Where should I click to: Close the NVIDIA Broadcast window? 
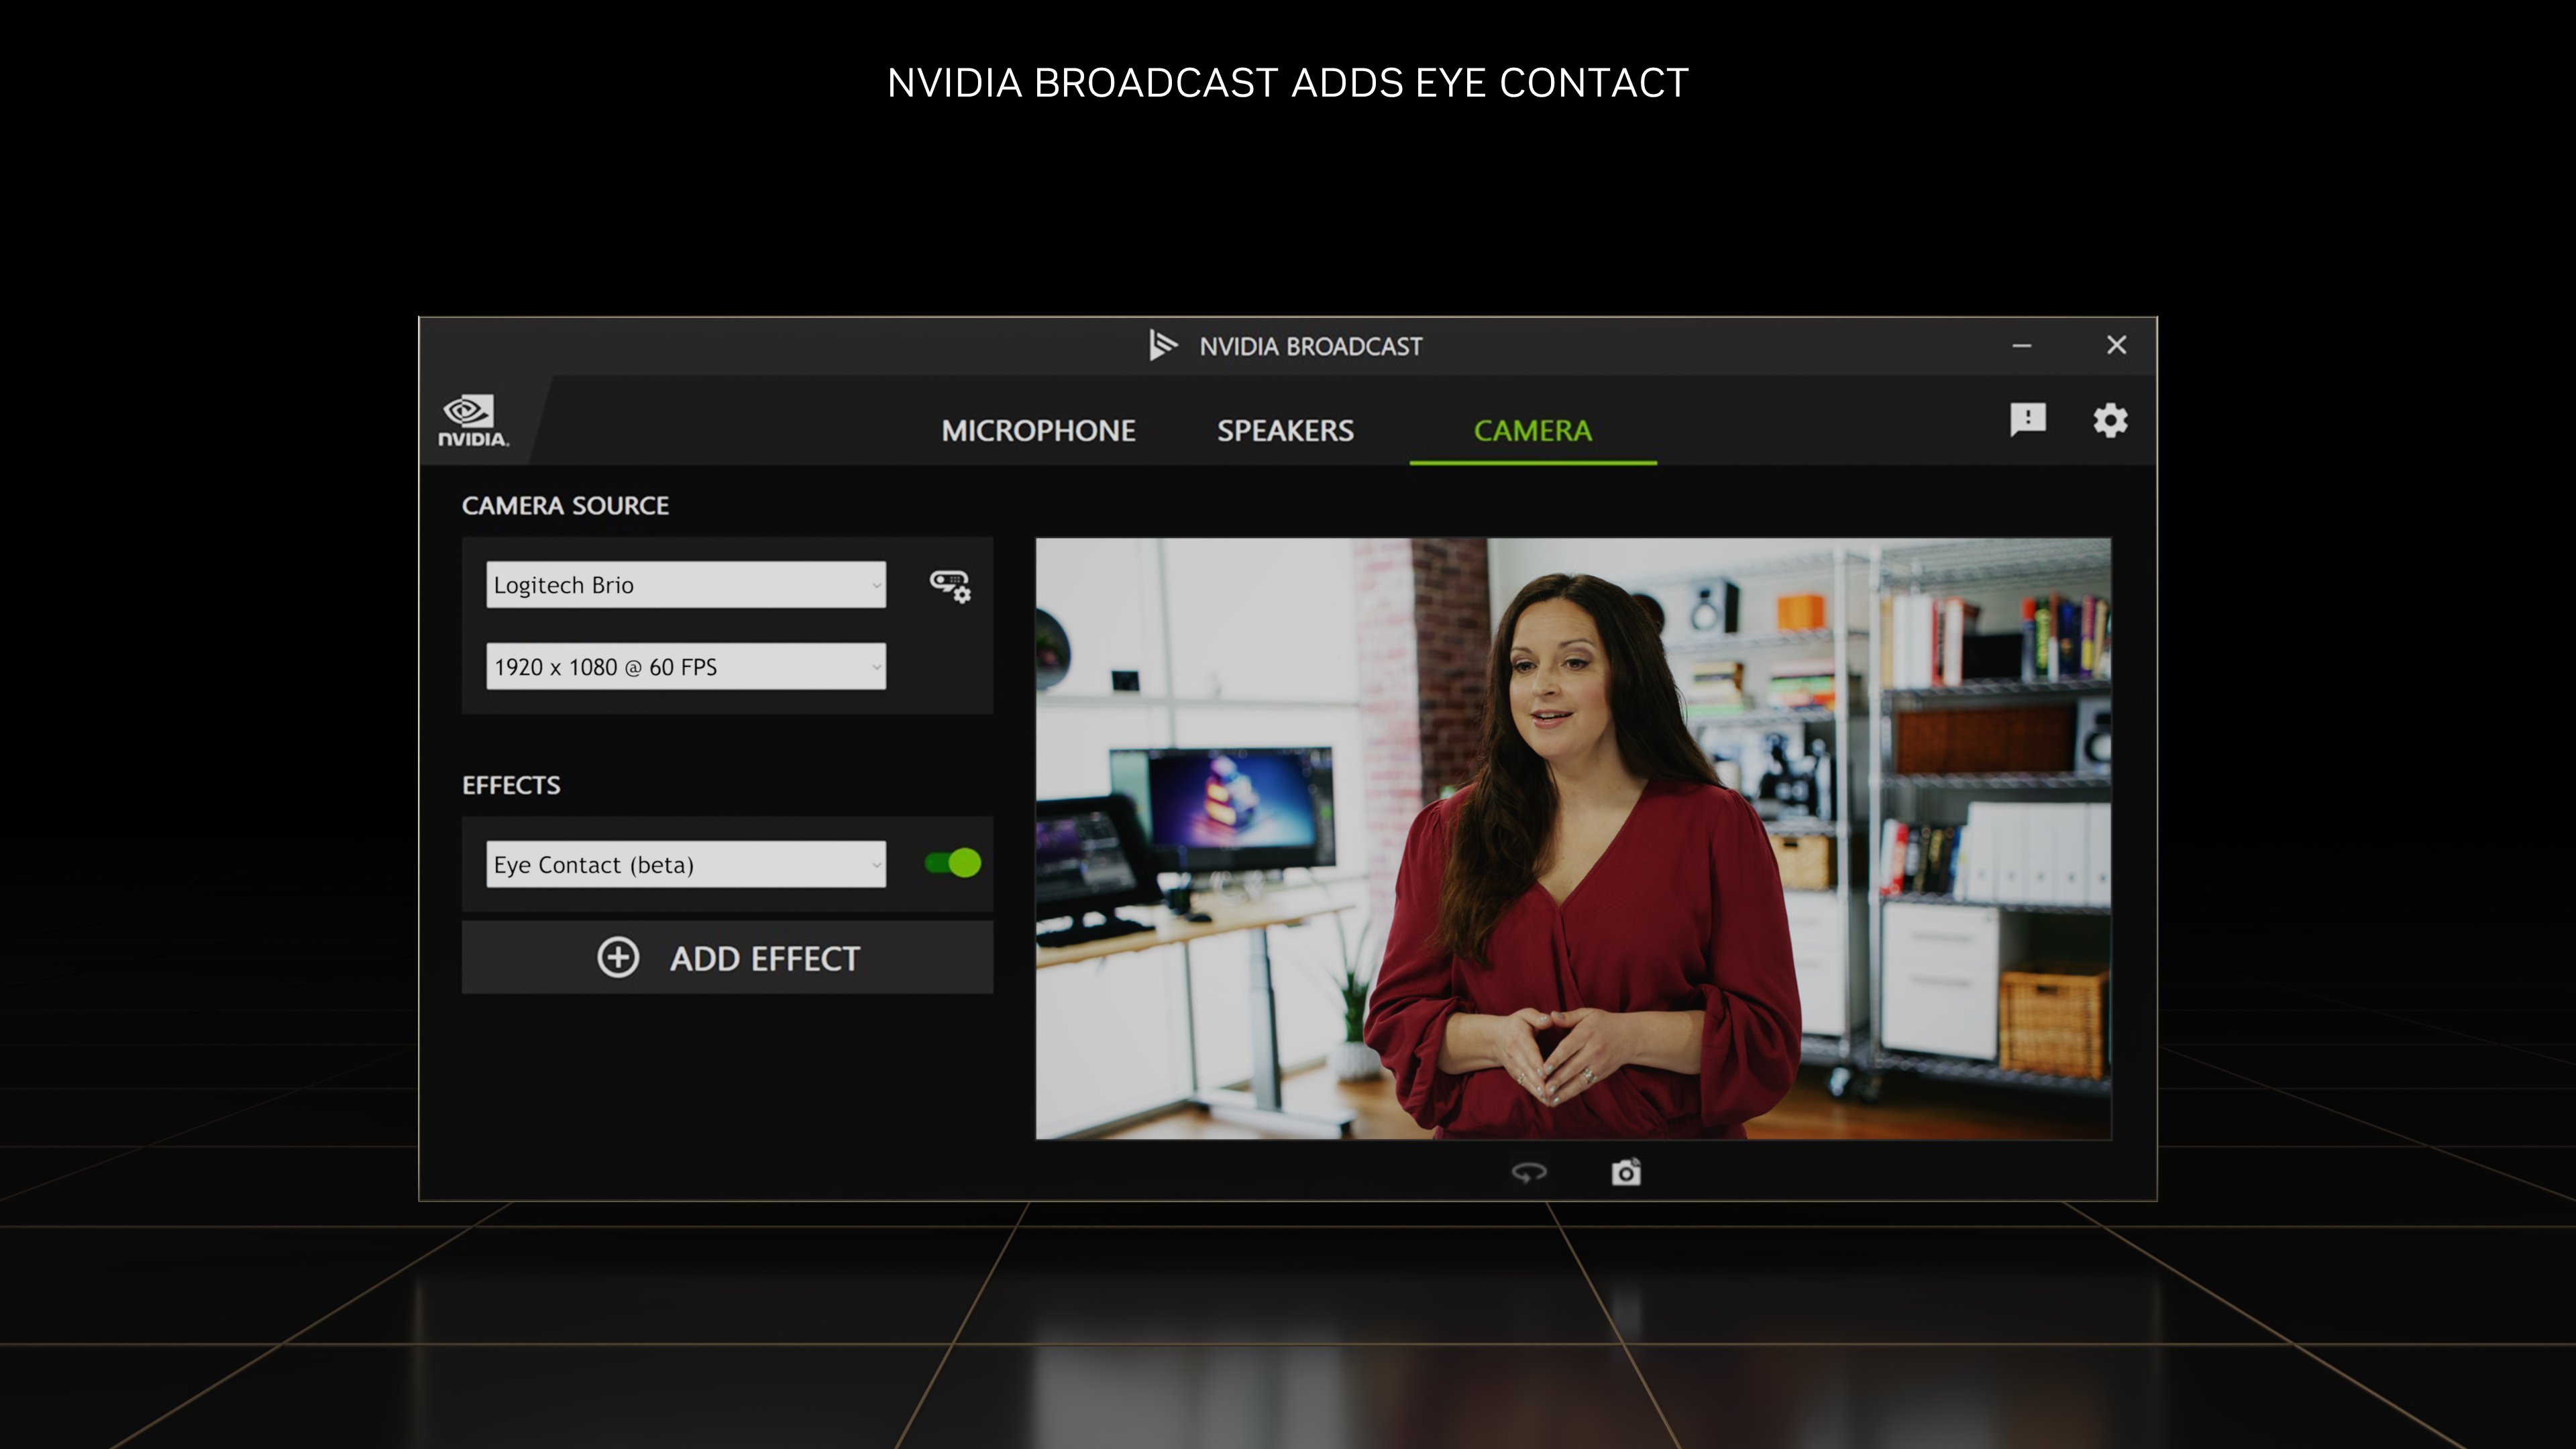[x=2116, y=345]
